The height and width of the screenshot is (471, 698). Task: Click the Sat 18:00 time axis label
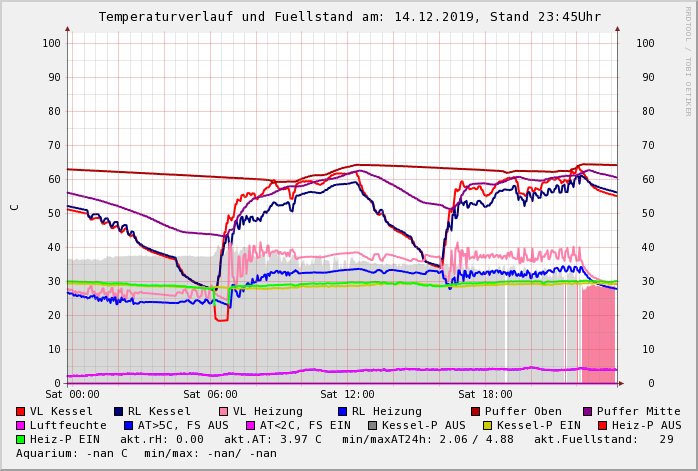tap(485, 395)
